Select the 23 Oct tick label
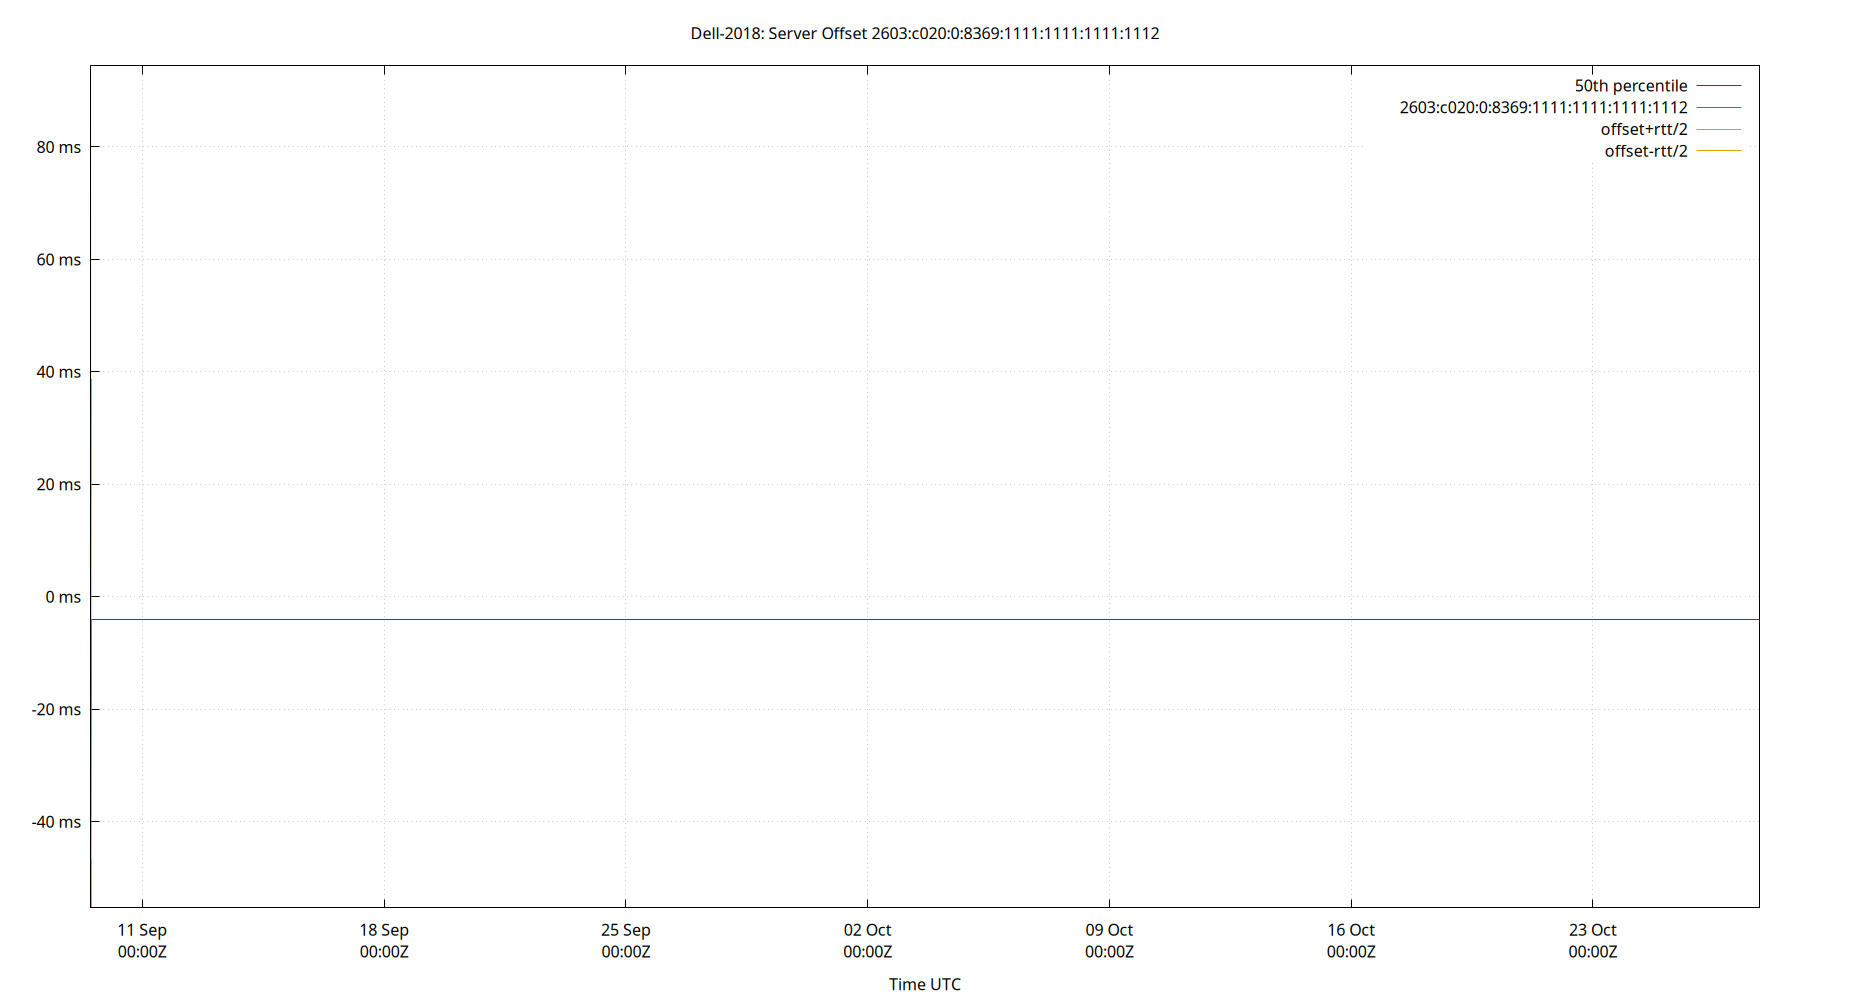This screenshot has width=1850, height=1000. pos(1593,940)
